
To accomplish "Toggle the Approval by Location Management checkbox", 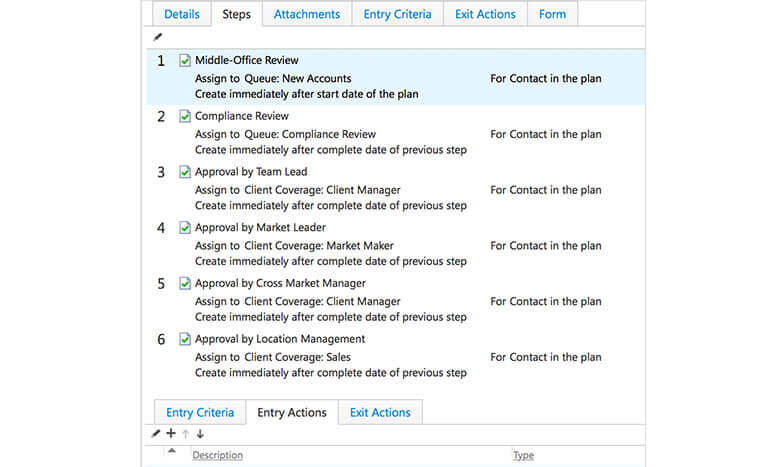I will (x=185, y=339).
